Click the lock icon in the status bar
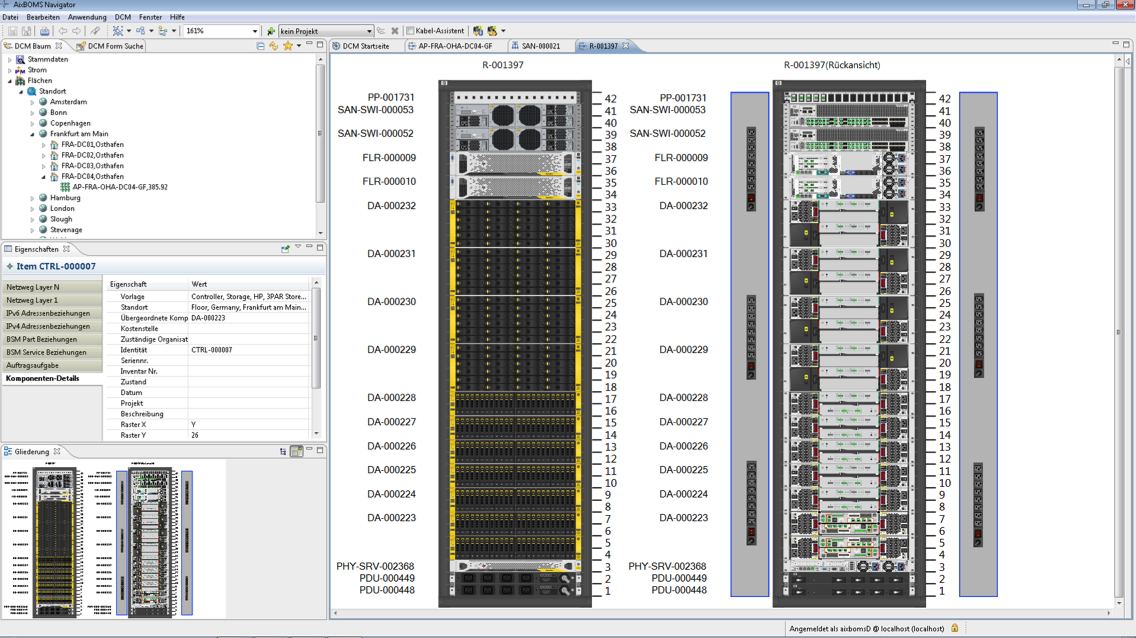Viewport: 1136px width, 638px height. click(x=955, y=629)
